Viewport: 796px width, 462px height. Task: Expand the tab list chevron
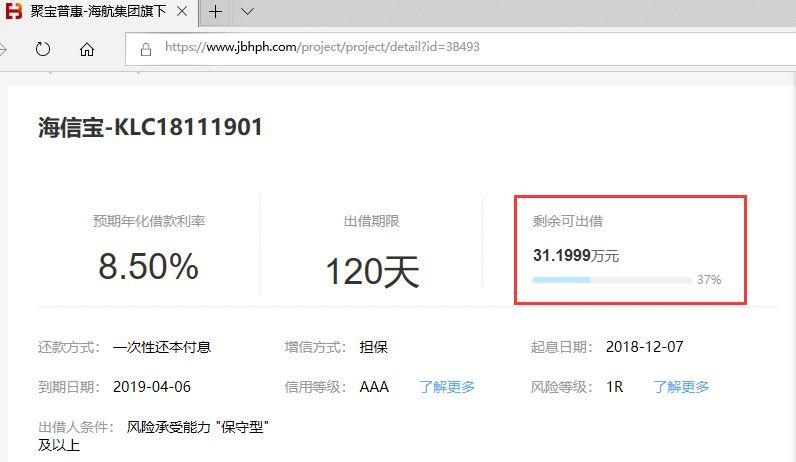(247, 11)
